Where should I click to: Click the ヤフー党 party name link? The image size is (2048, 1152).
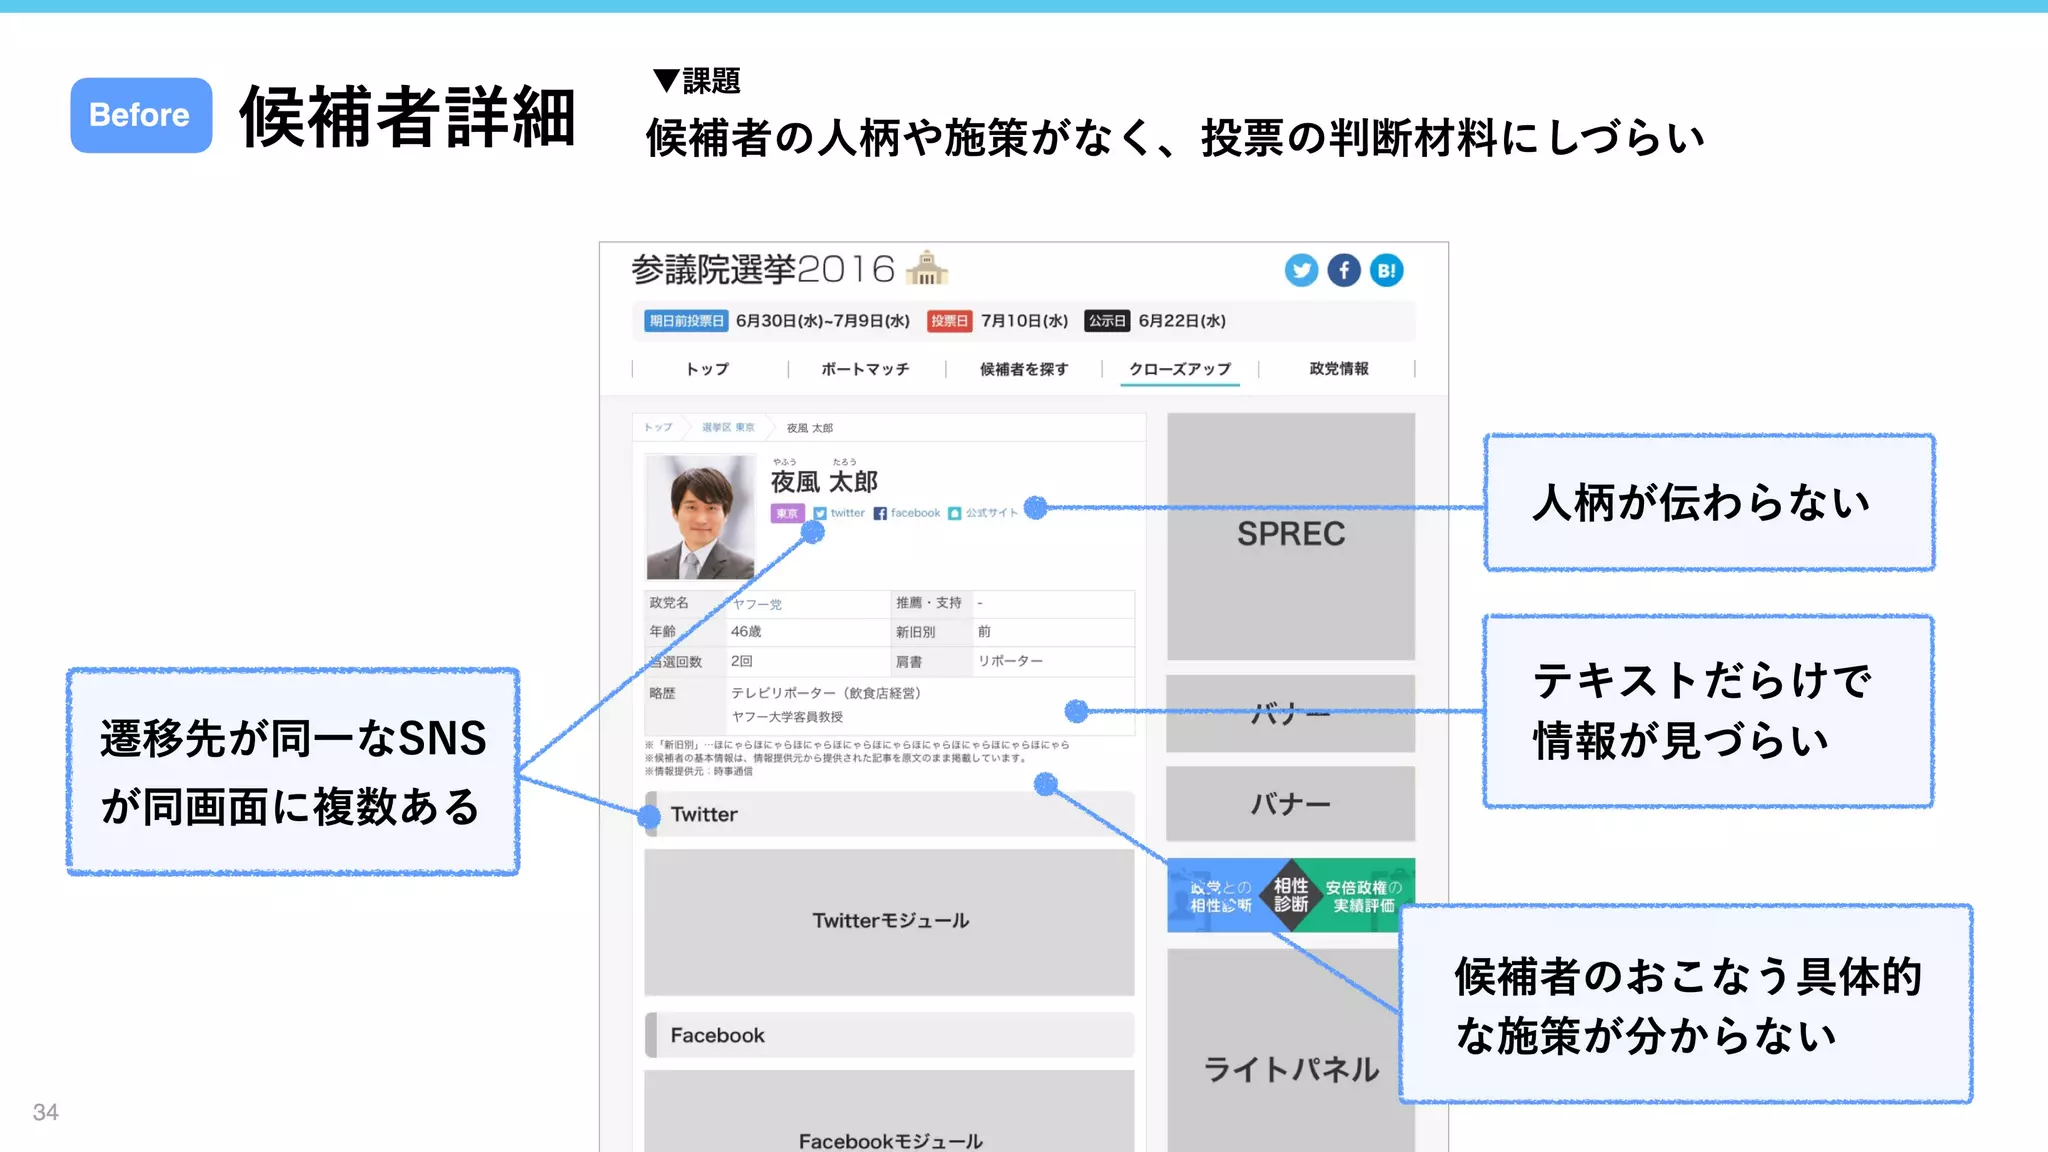[757, 604]
